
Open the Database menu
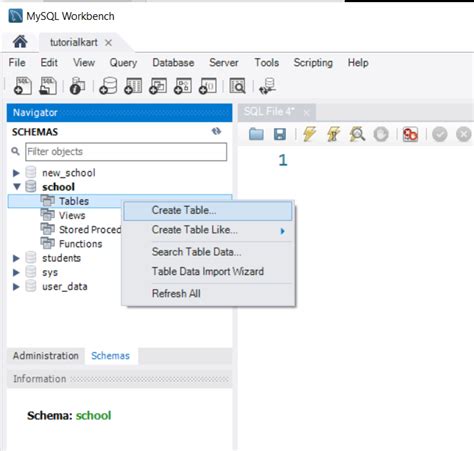pos(173,63)
